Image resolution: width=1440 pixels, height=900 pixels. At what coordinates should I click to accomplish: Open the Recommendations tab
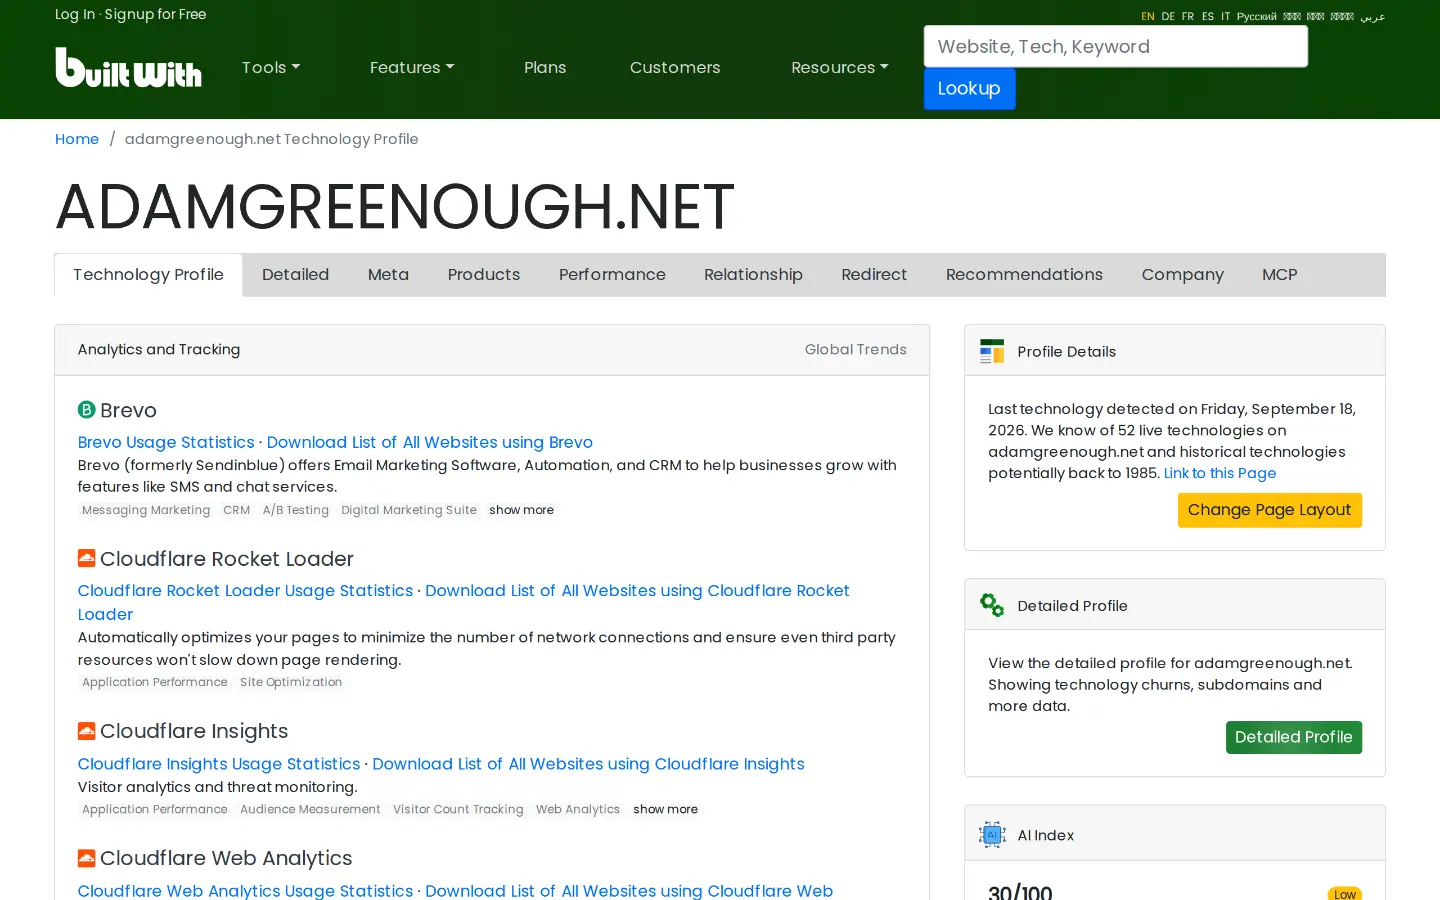(x=1024, y=274)
